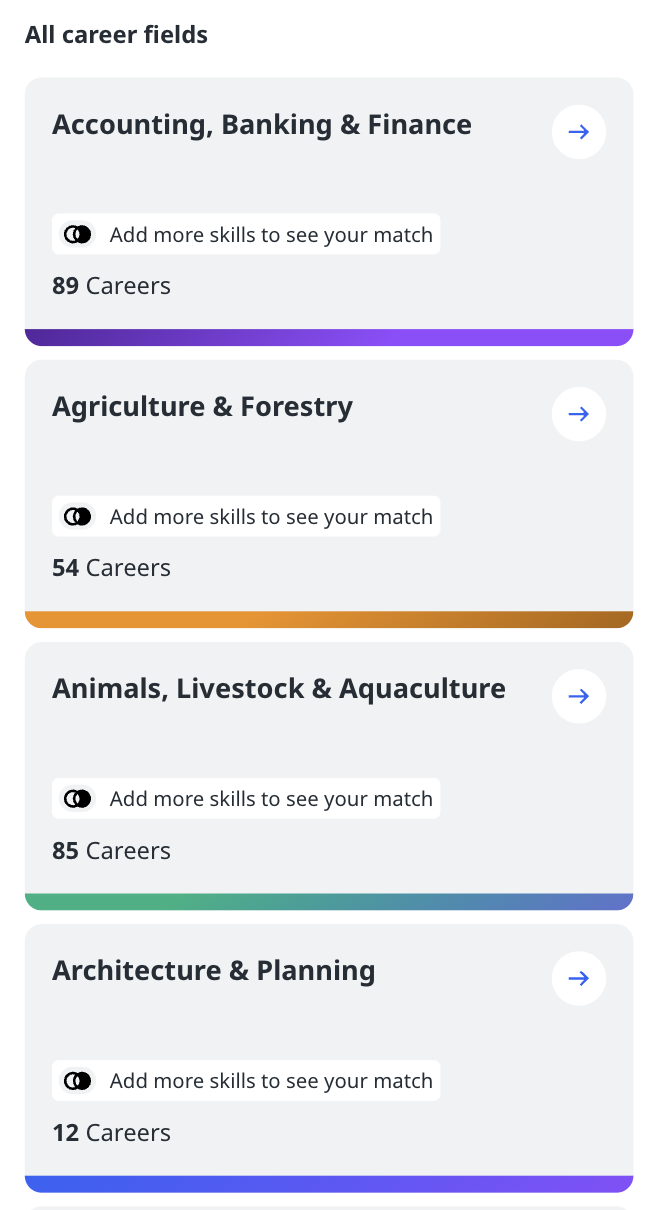The height and width of the screenshot is (1210, 664).
Task: Click the purple color bar under Accounting card
Action: (329, 338)
